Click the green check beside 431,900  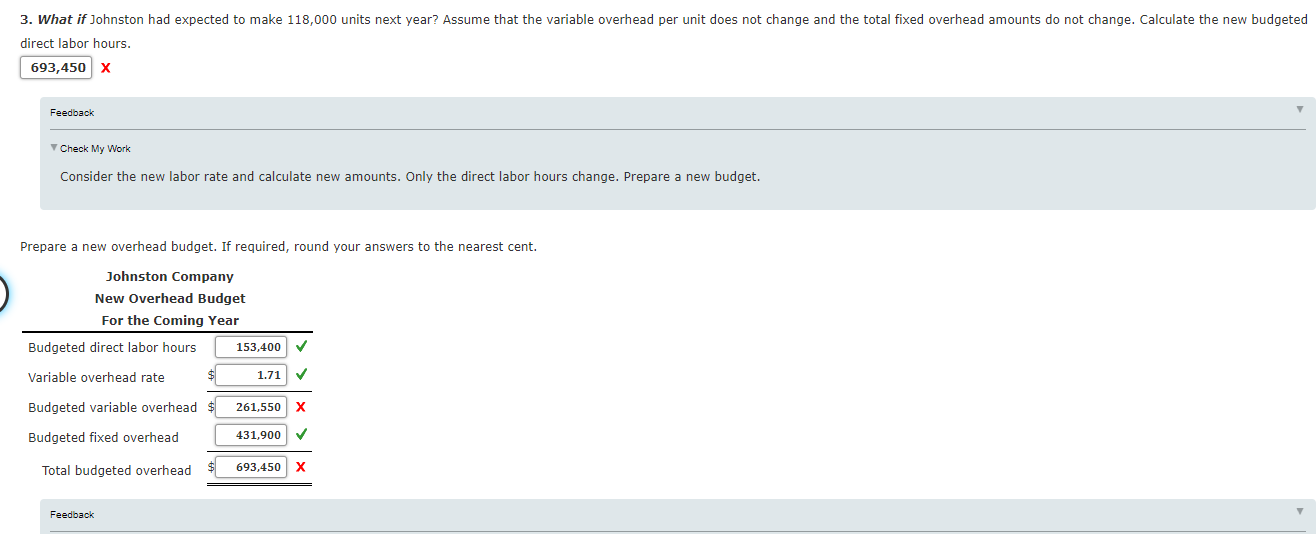(x=301, y=435)
